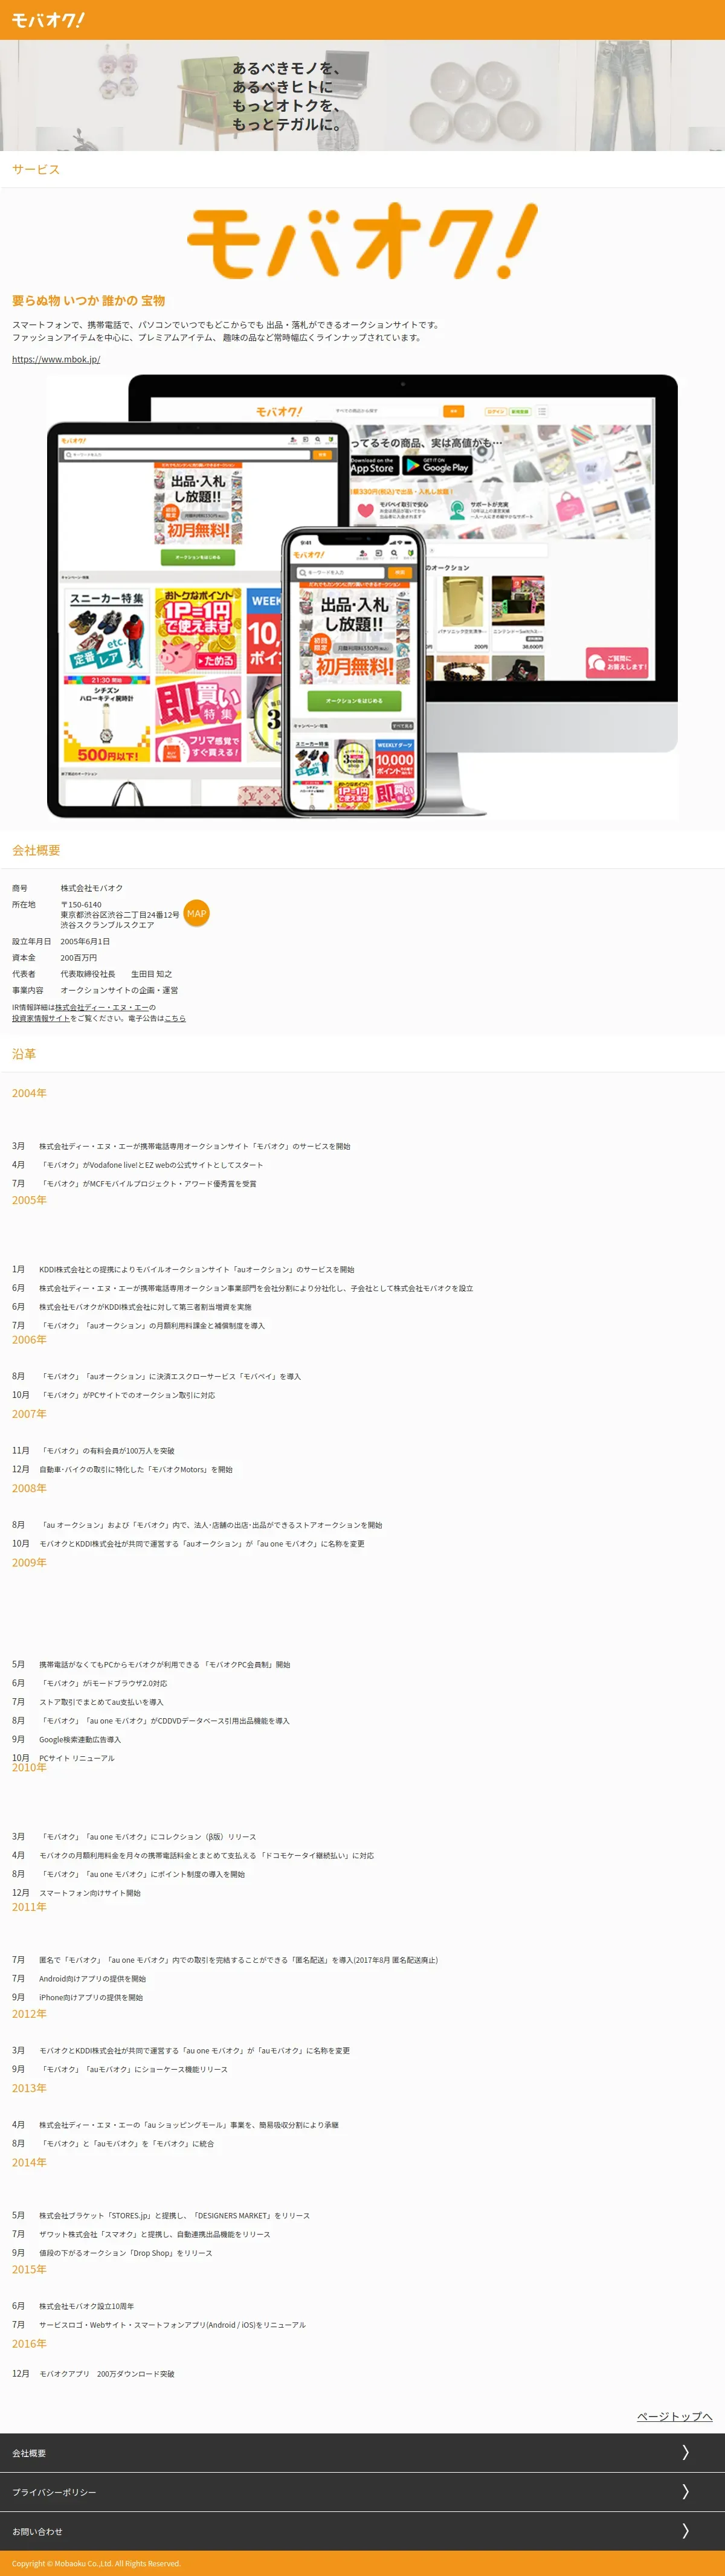The image size is (725, 2576).
Task: Click the MCFモバイルプロジェクト・アワード history entry
Action: (x=148, y=1183)
